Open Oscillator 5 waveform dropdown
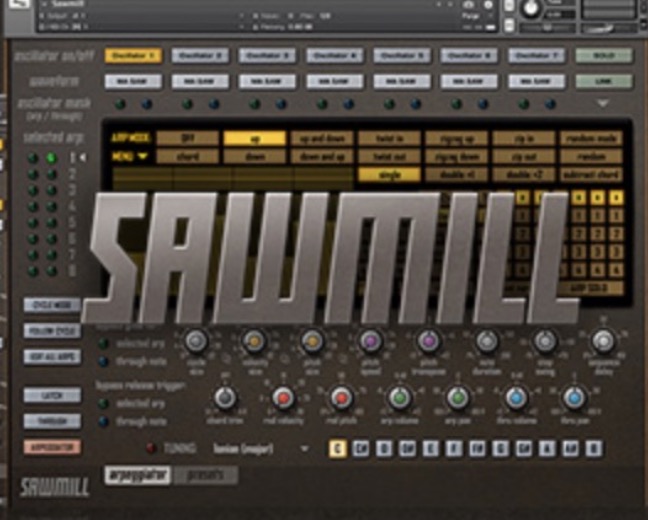Viewport: 648px width, 520px height. [402, 81]
